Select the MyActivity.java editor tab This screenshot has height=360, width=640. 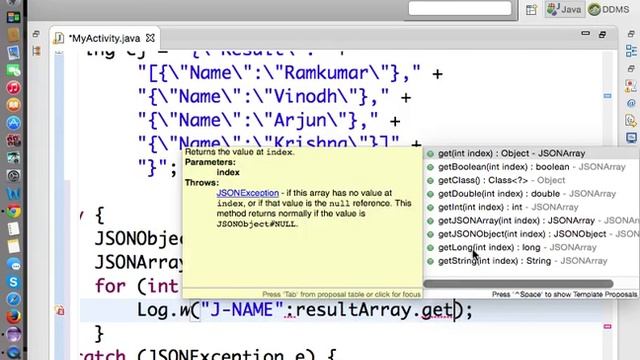tap(104, 38)
